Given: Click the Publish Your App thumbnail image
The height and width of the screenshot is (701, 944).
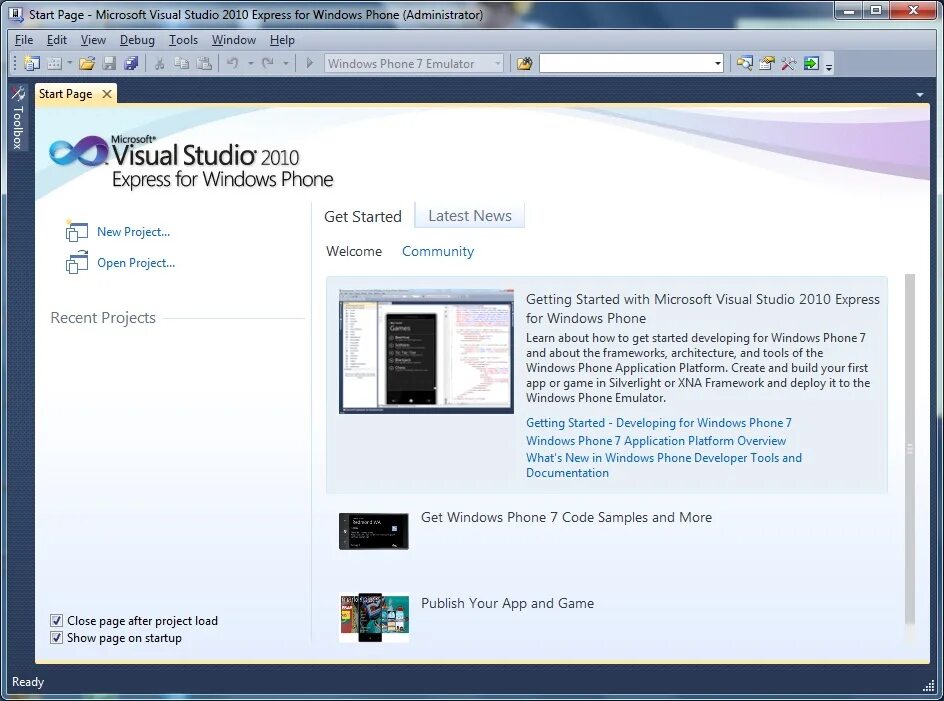Looking at the screenshot, I should point(374,617).
